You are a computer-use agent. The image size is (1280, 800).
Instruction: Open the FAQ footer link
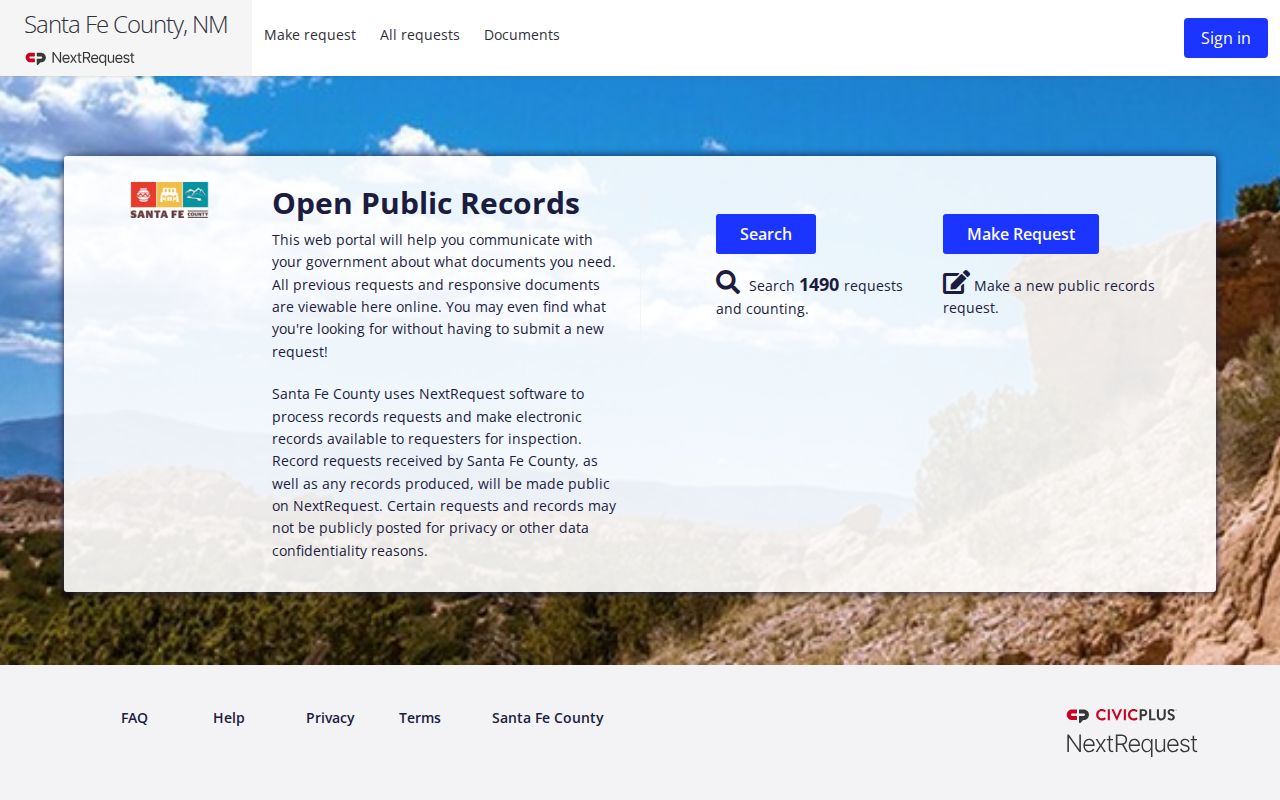pyautogui.click(x=134, y=718)
